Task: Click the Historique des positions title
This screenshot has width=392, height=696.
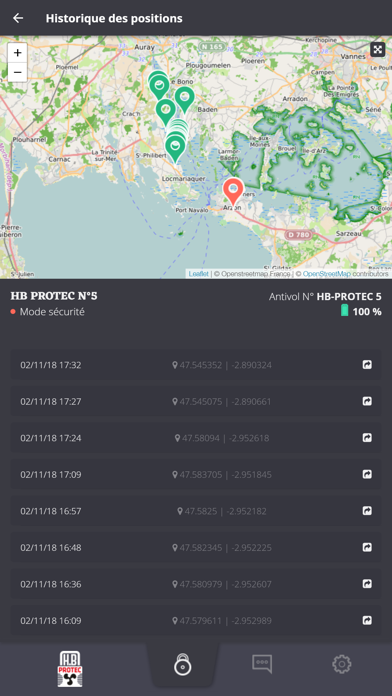Action: pyautogui.click(x=114, y=18)
